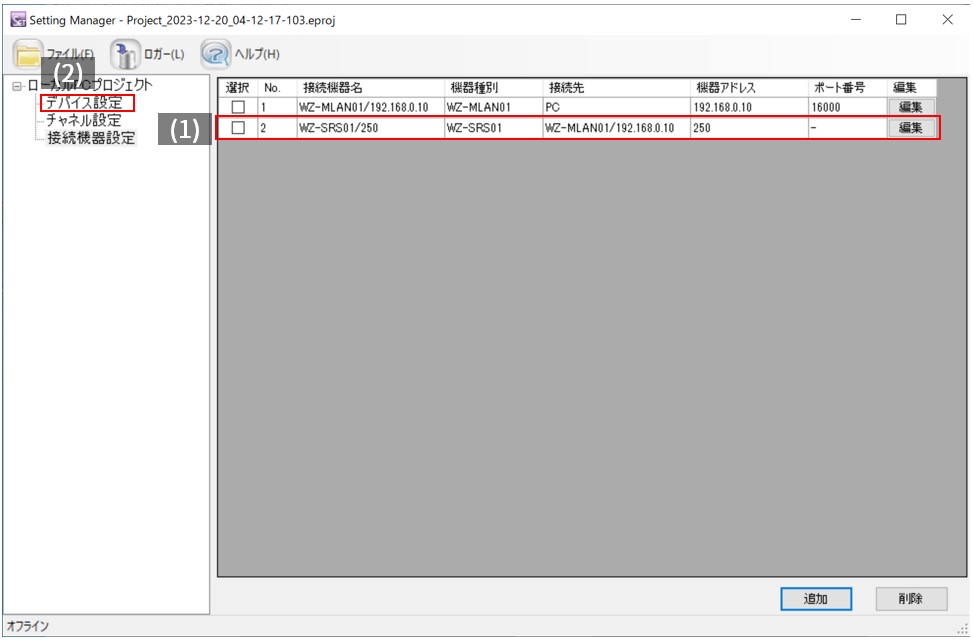The height and width of the screenshot is (640, 973).
Task: Maximize the Setting Manager window
Action: (x=901, y=19)
